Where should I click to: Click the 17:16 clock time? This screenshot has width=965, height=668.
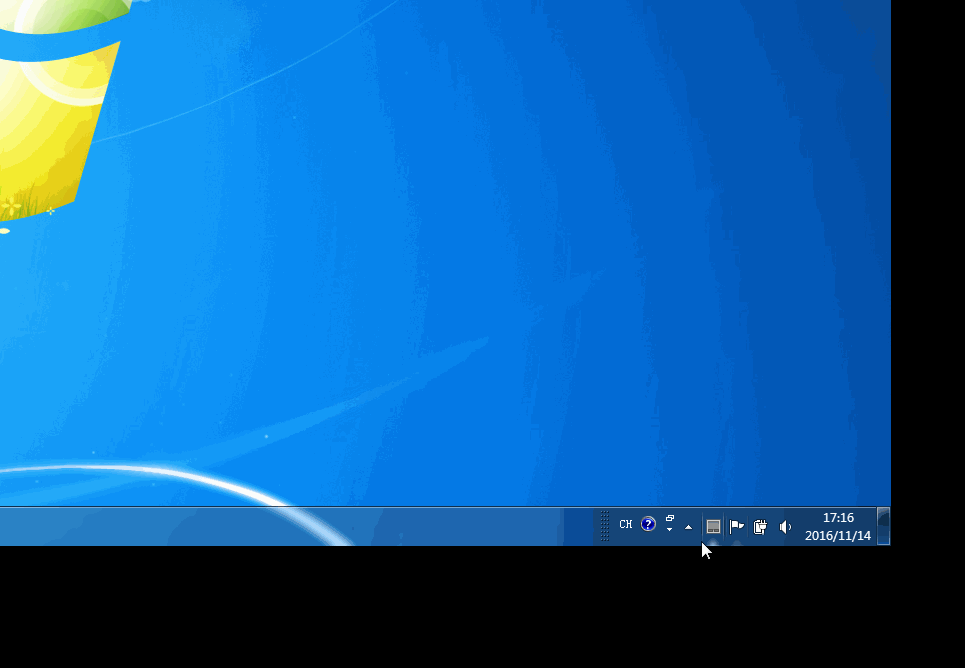click(838, 518)
